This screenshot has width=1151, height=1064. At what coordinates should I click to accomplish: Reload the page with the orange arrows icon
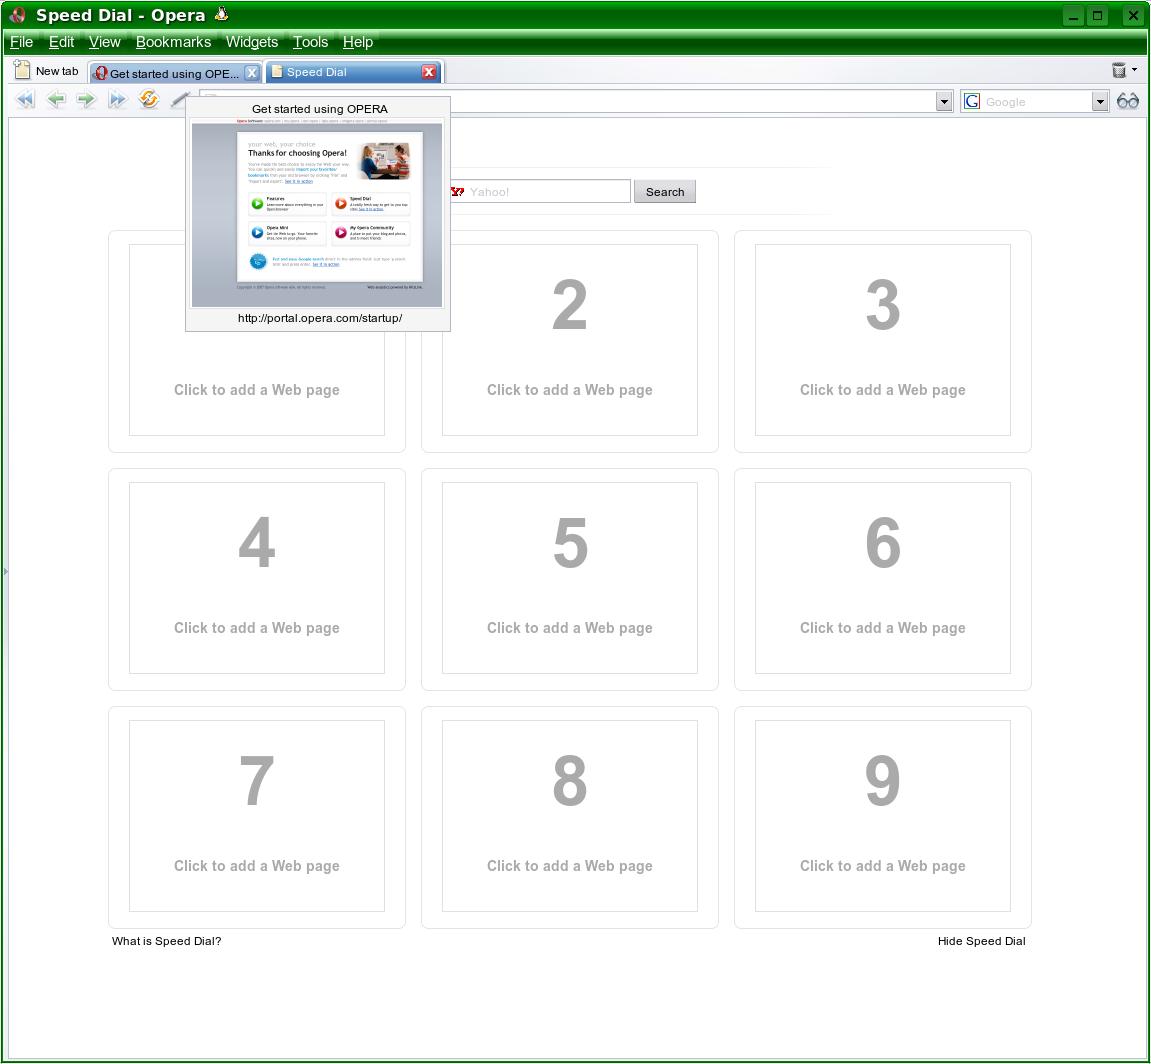click(149, 98)
